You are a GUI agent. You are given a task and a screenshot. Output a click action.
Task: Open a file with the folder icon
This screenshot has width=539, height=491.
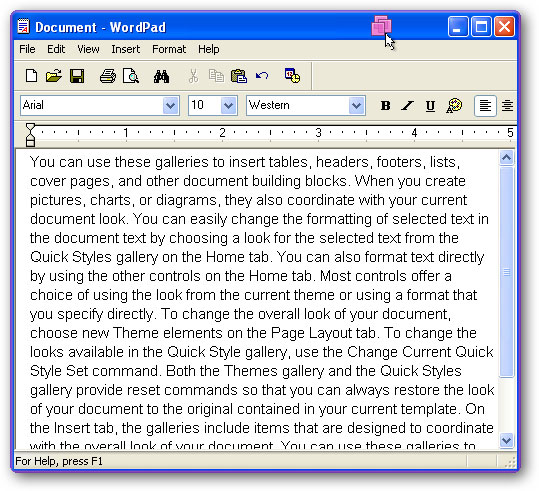(x=54, y=76)
